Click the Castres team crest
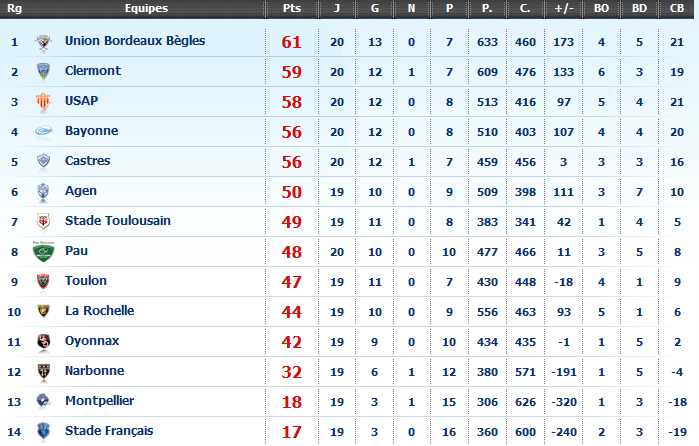The width and height of the screenshot is (699, 446). coord(43,161)
